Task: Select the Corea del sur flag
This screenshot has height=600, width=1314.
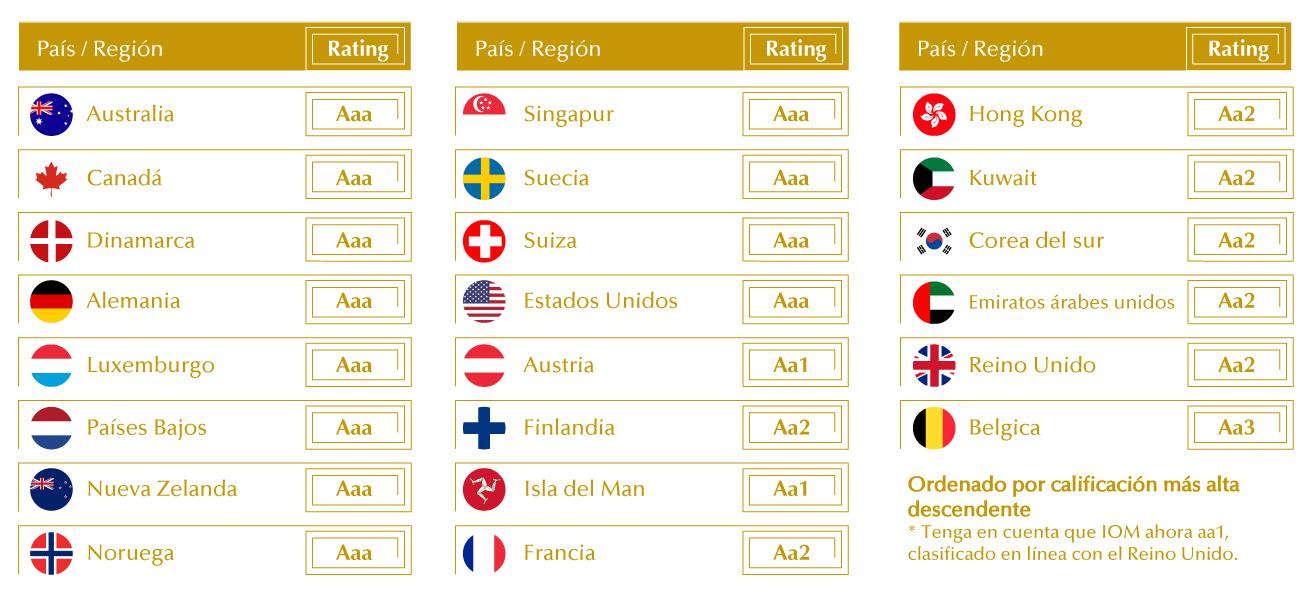Action: pos(934,240)
